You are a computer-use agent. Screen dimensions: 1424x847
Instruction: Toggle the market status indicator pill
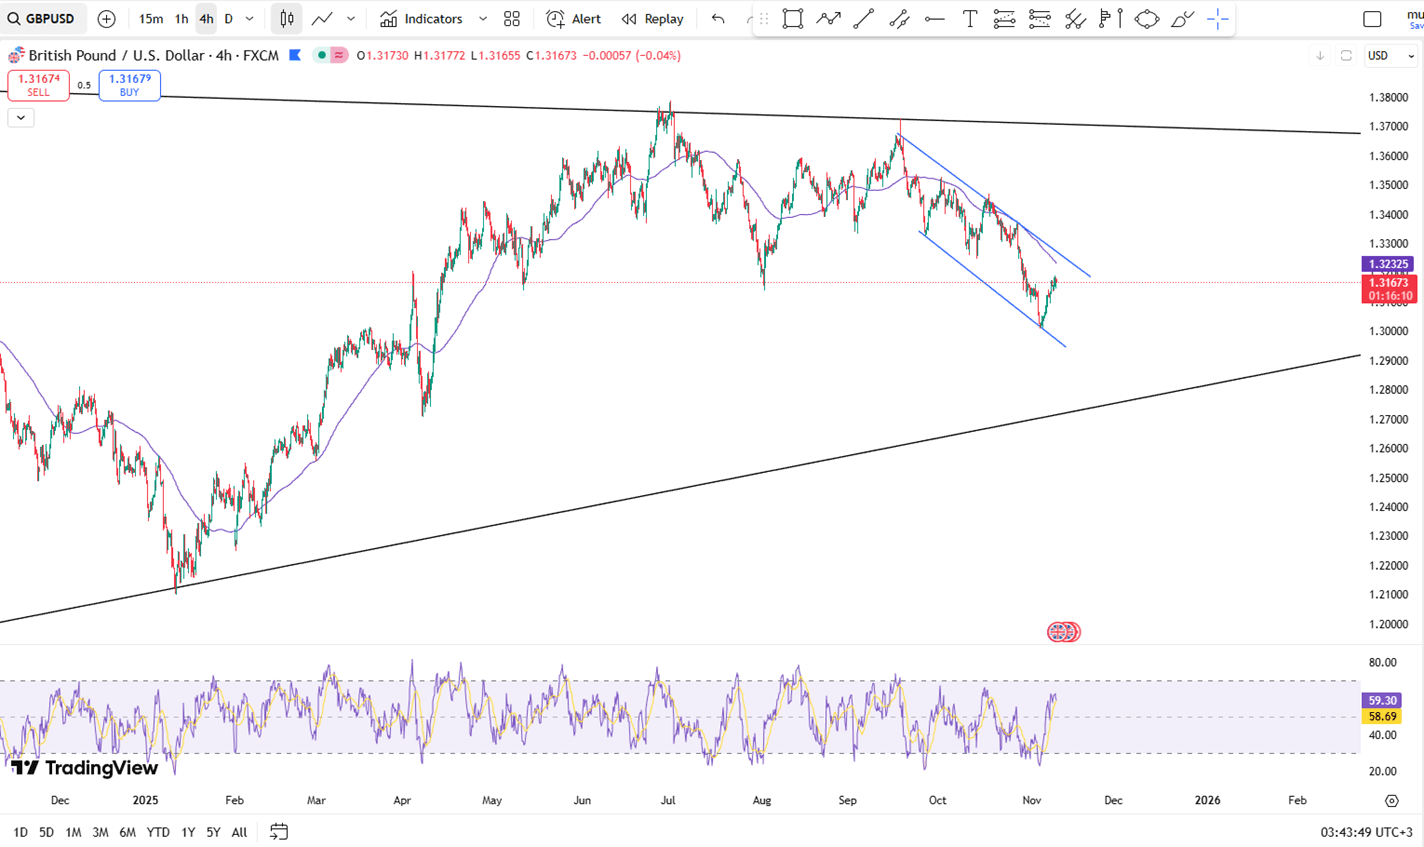pyautogui.click(x=330, y=55)
